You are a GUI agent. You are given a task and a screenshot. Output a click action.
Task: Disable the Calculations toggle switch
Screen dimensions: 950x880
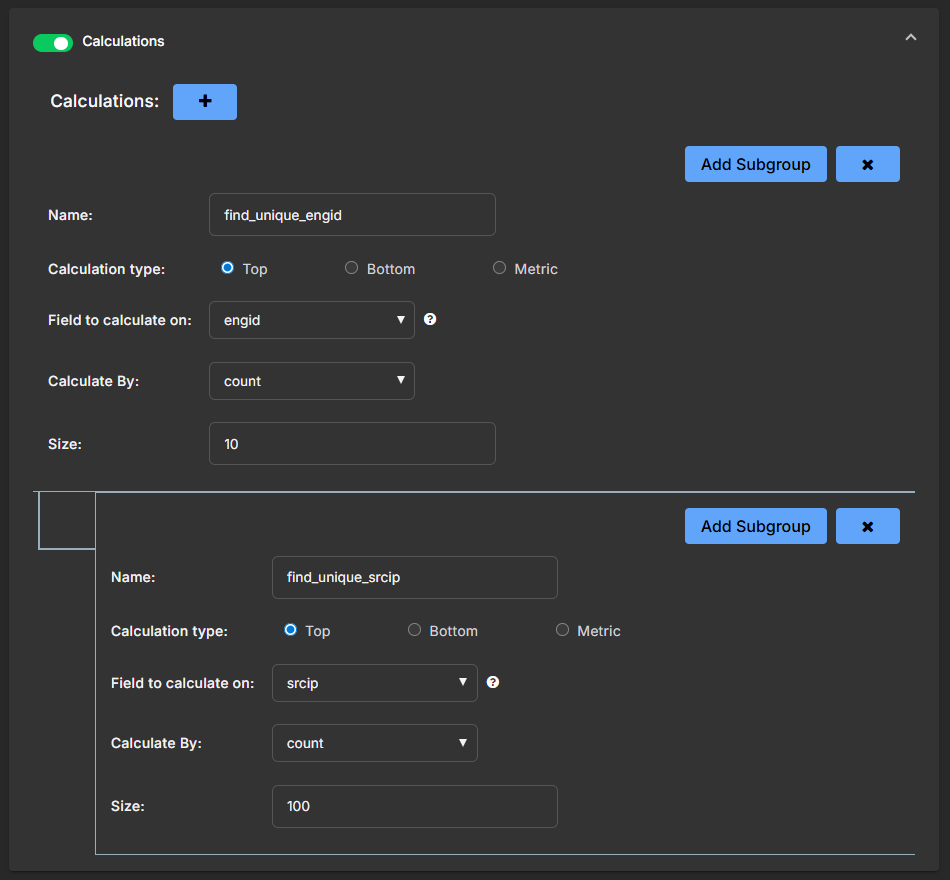pos(53,42)
